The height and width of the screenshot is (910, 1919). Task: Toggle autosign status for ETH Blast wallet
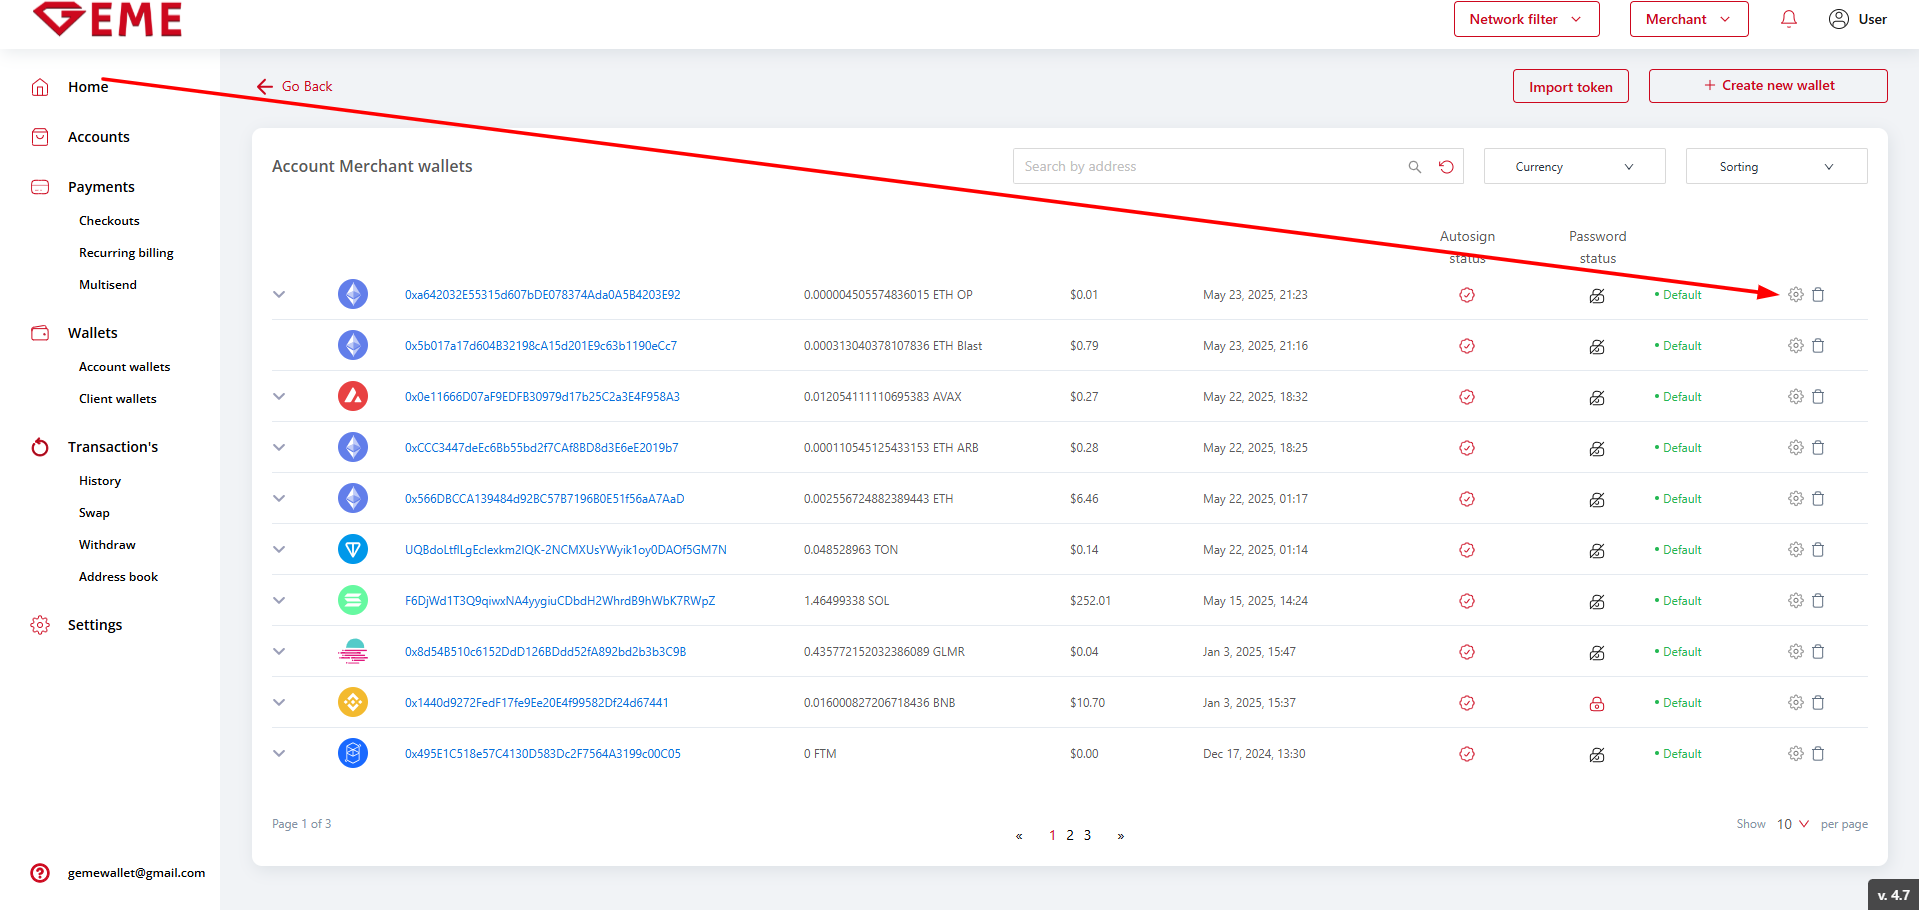(x=1466, y=346)
